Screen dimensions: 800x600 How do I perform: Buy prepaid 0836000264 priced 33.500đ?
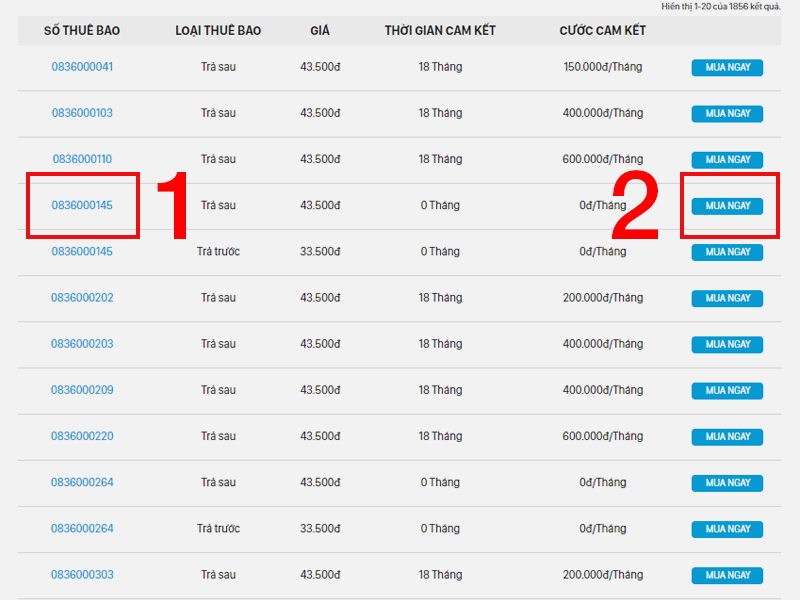[727, 529]
